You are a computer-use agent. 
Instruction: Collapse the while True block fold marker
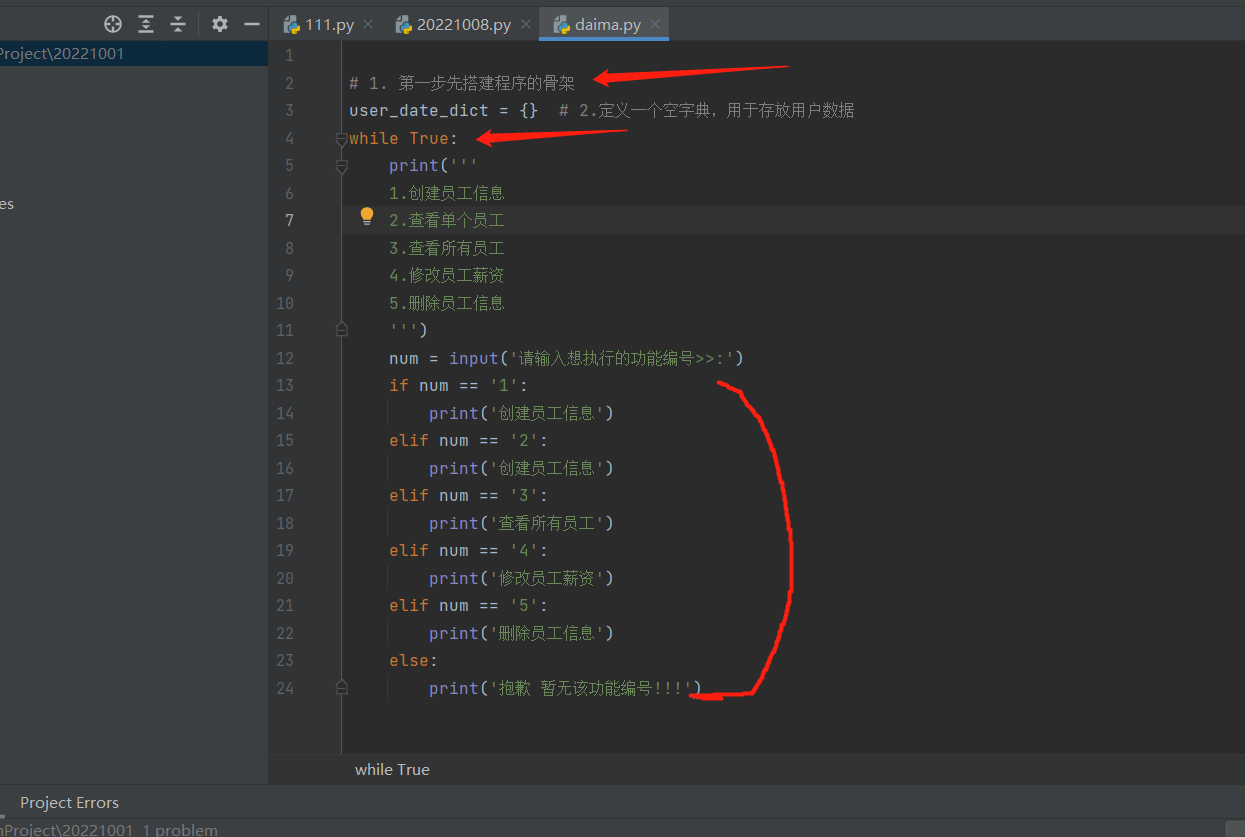(x=342, y=139)
